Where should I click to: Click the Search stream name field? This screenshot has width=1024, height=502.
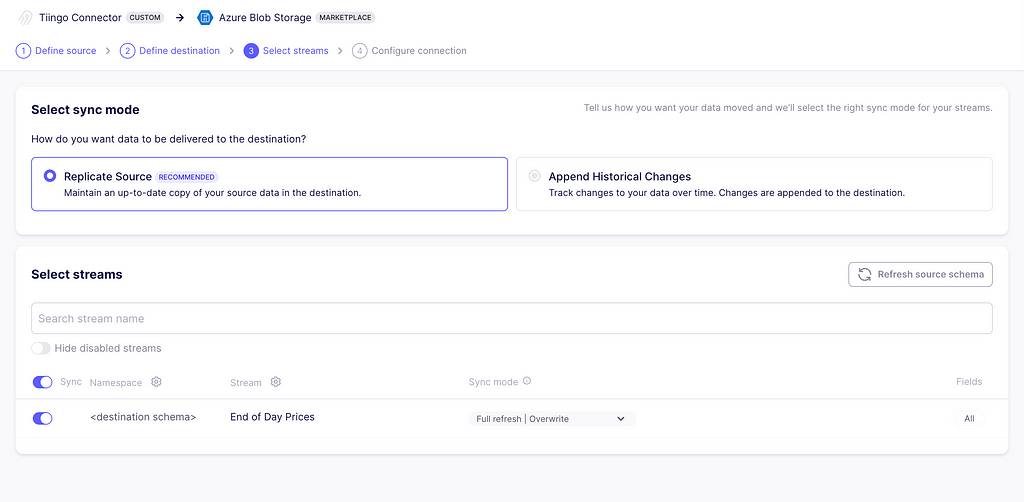pos(512,319)
